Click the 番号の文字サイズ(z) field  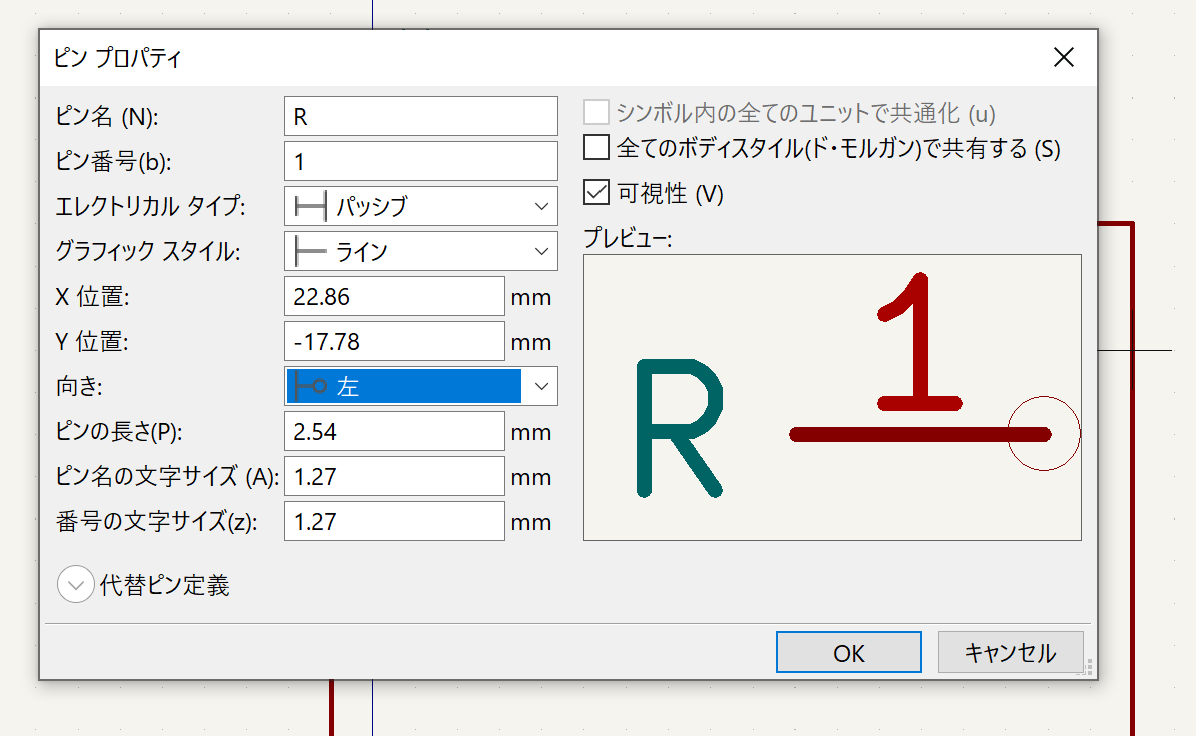[x=394, y=521]
